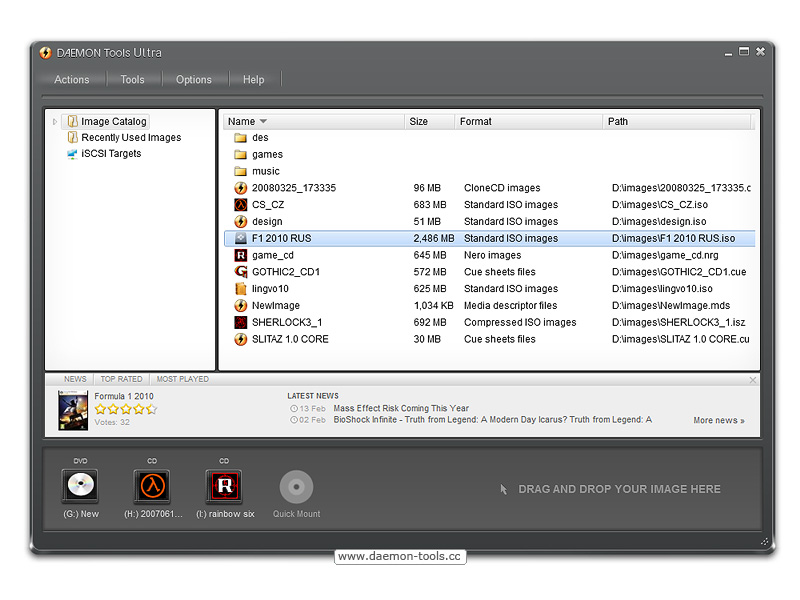Screen dimensions: 800x600
Task: Switch to the MOST PLAYED tab
Action: 183,379
